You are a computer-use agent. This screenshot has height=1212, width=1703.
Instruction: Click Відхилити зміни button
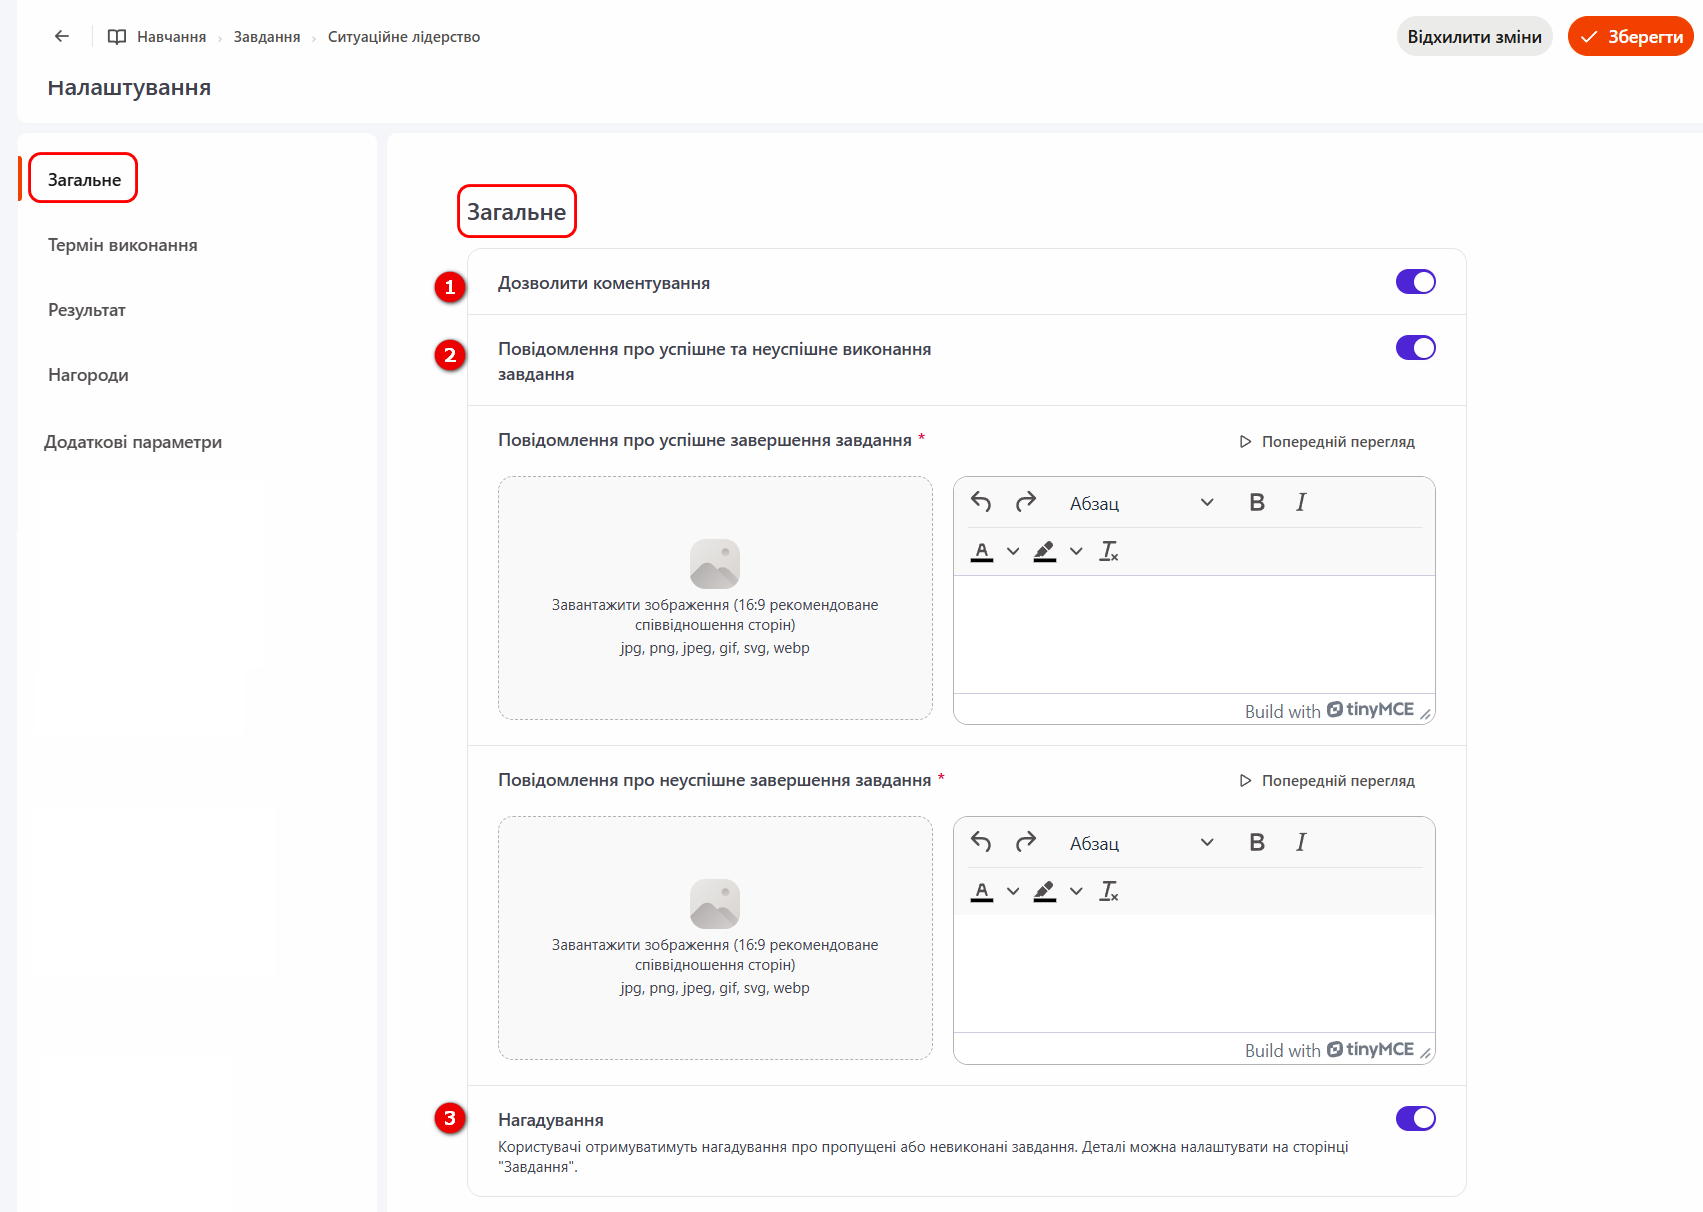coord(1474,36)
